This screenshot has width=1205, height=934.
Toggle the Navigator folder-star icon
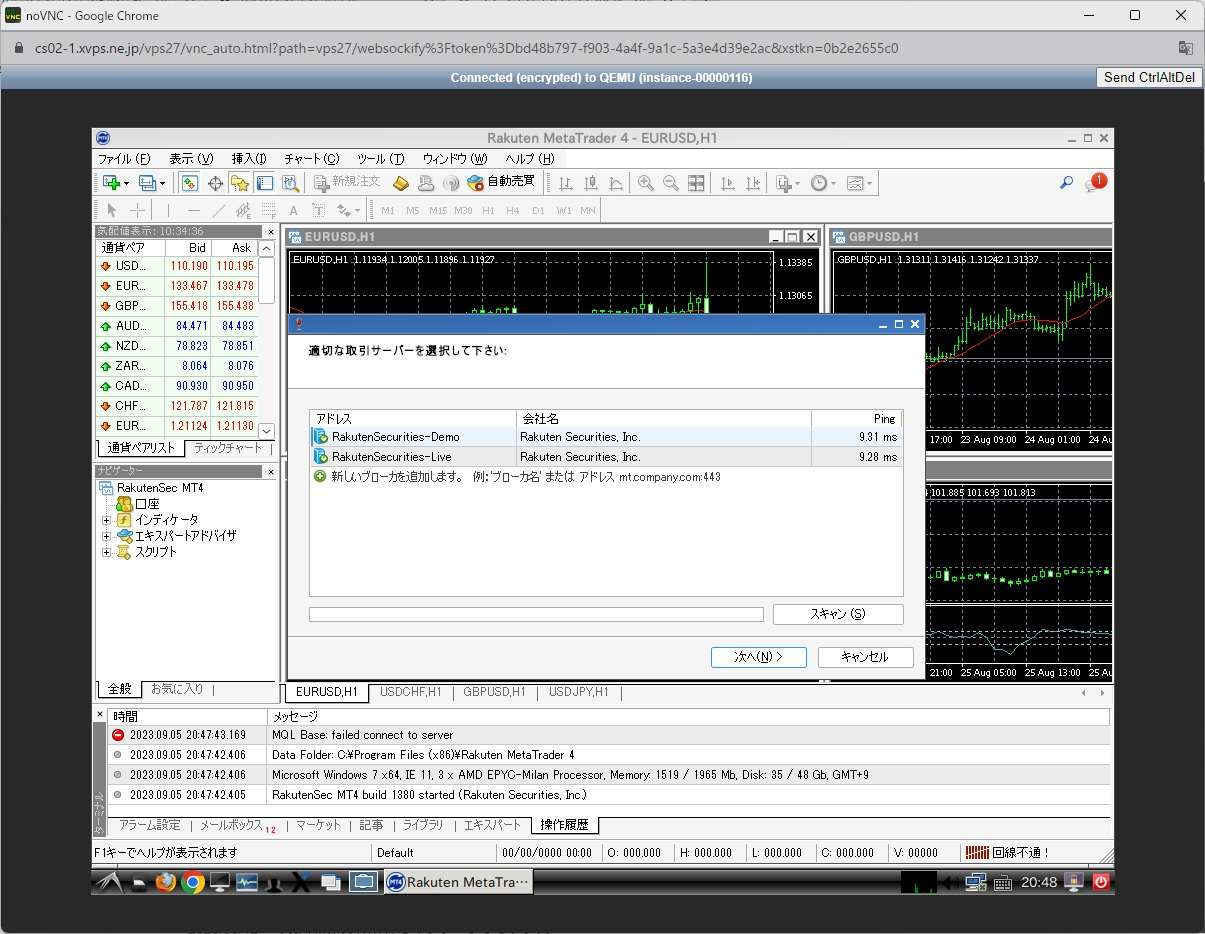coord(239,183)
